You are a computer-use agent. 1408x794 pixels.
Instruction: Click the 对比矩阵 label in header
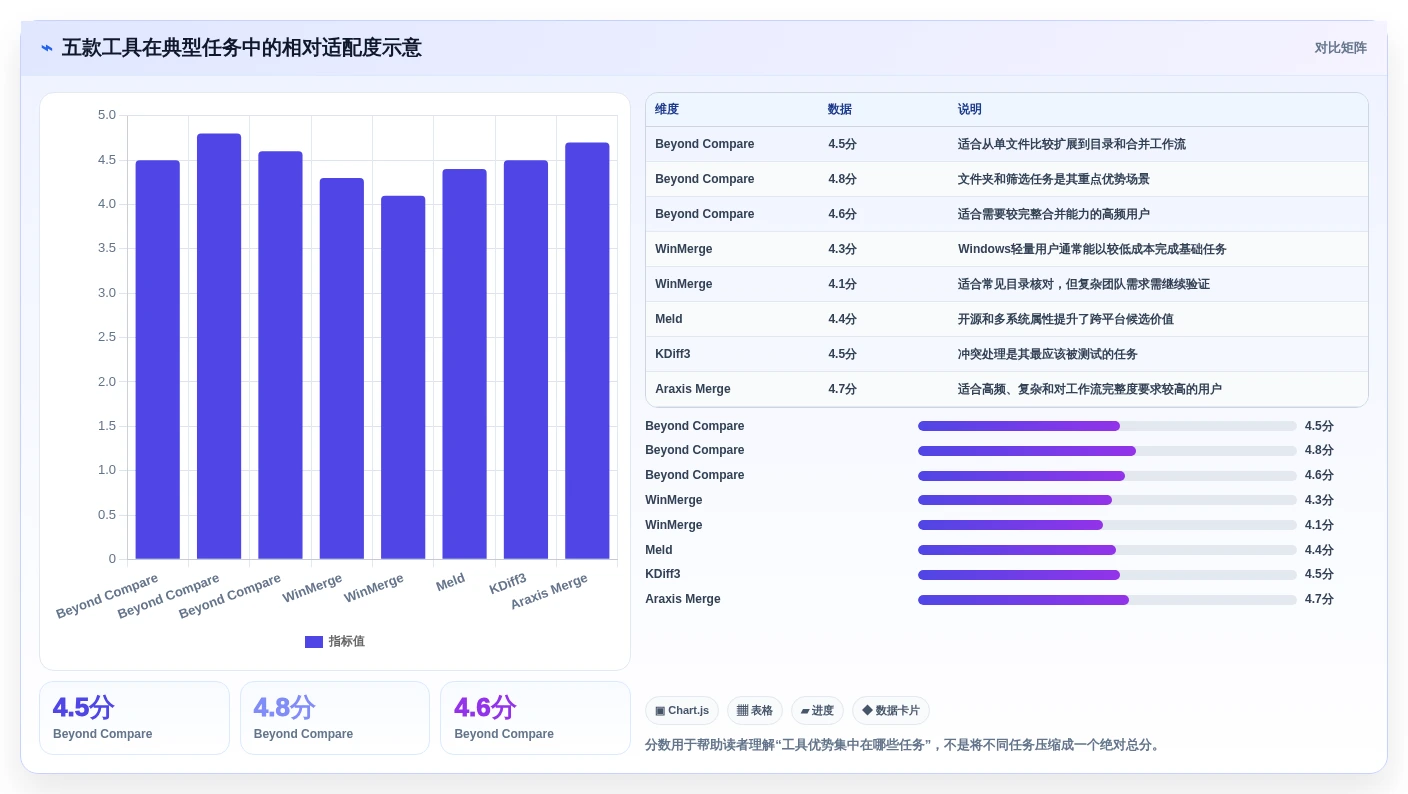pos(1341,48)
